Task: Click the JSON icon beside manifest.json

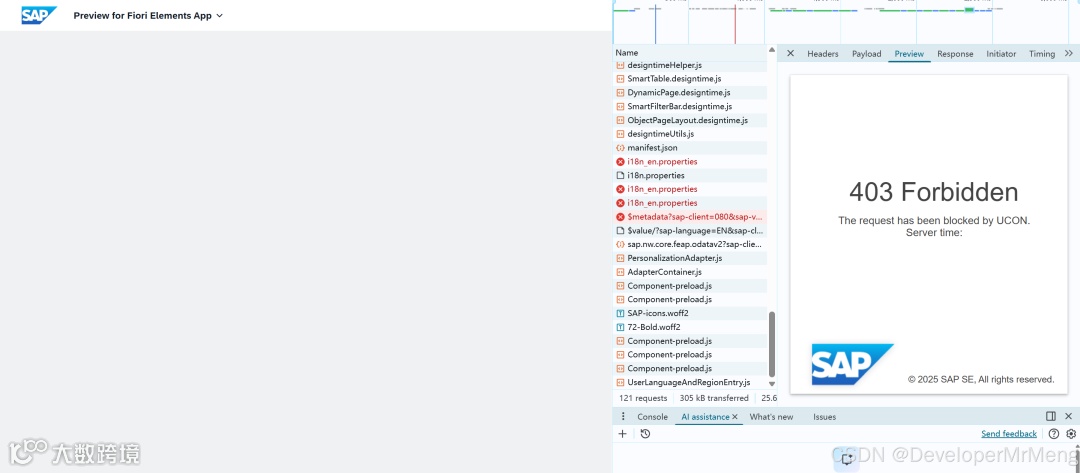Action: [620, 148]
